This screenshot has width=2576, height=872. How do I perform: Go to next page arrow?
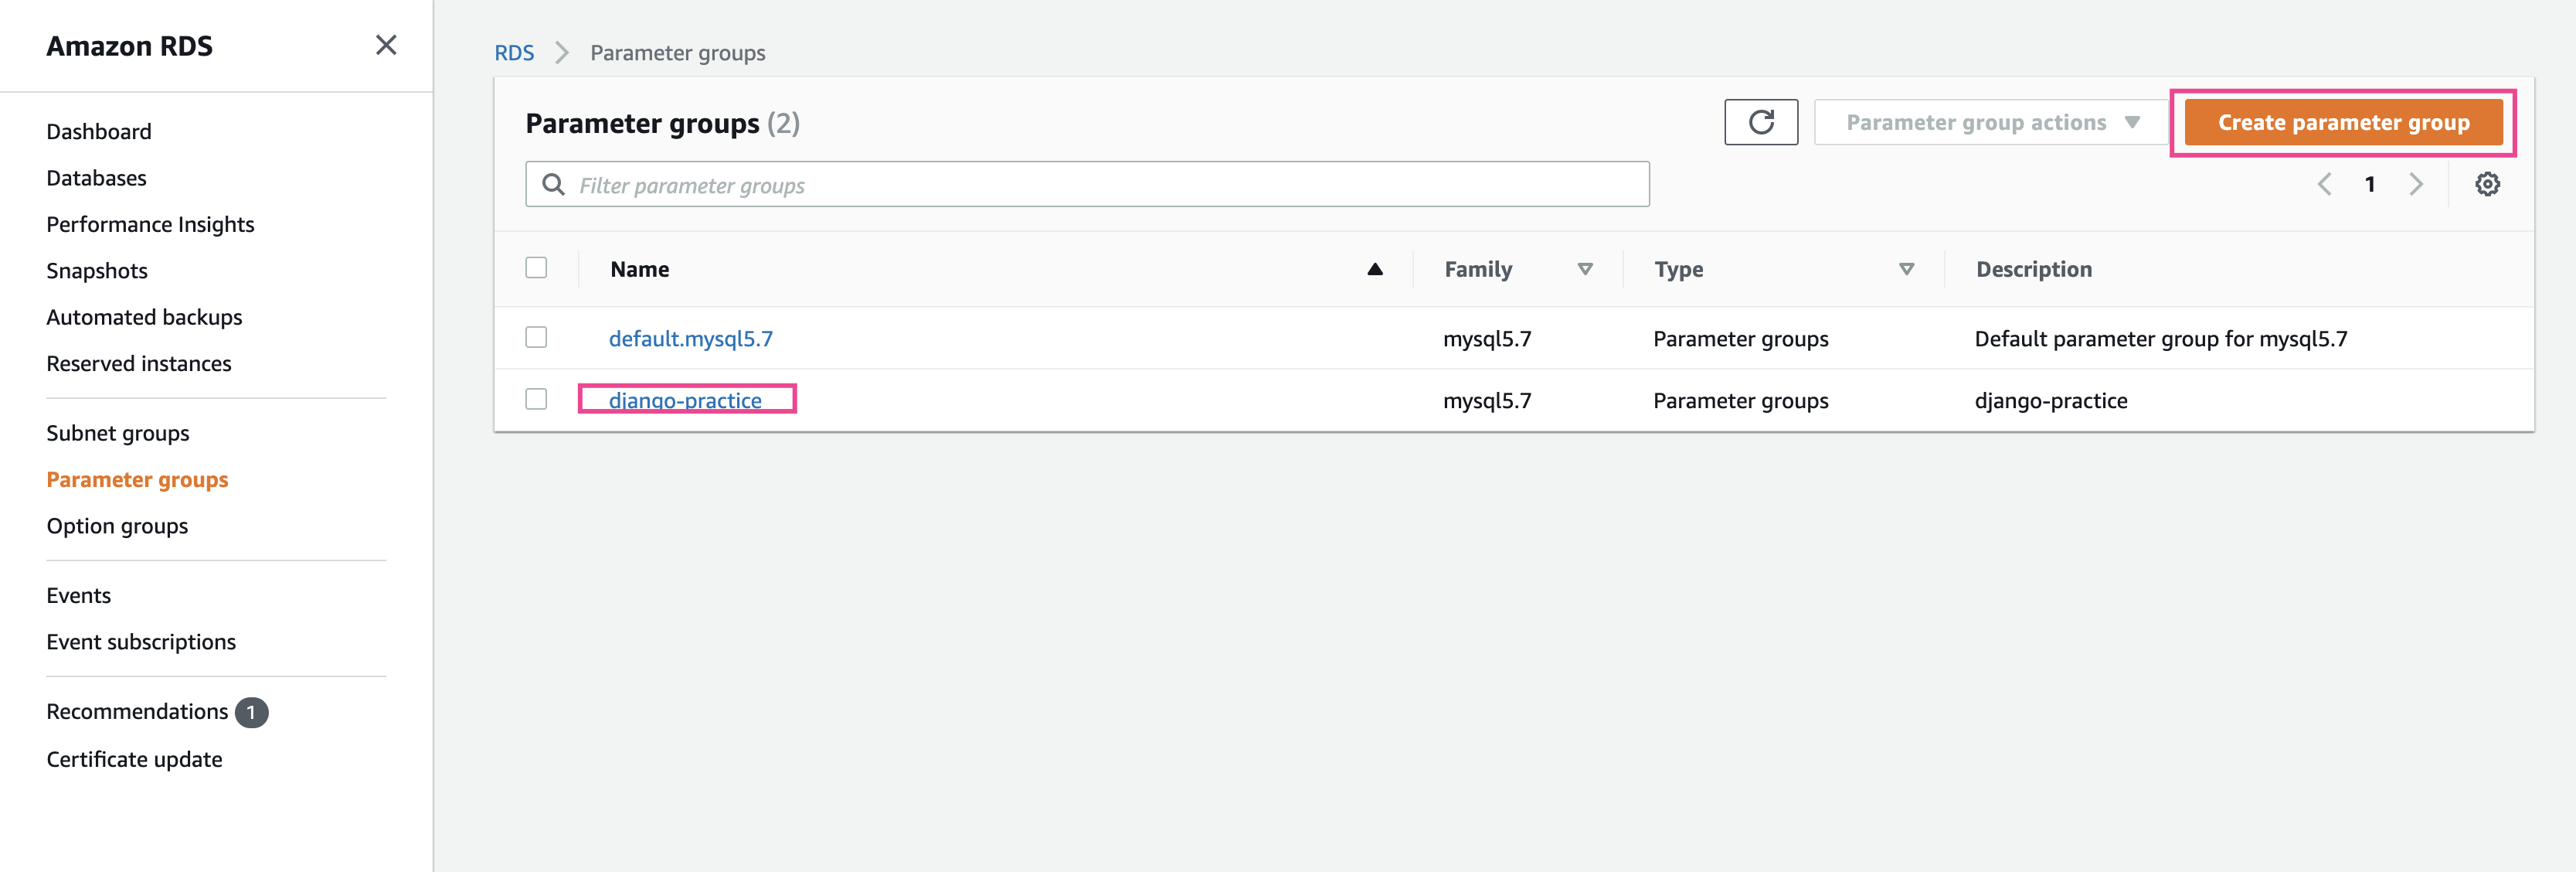(x=2416, y=184)
